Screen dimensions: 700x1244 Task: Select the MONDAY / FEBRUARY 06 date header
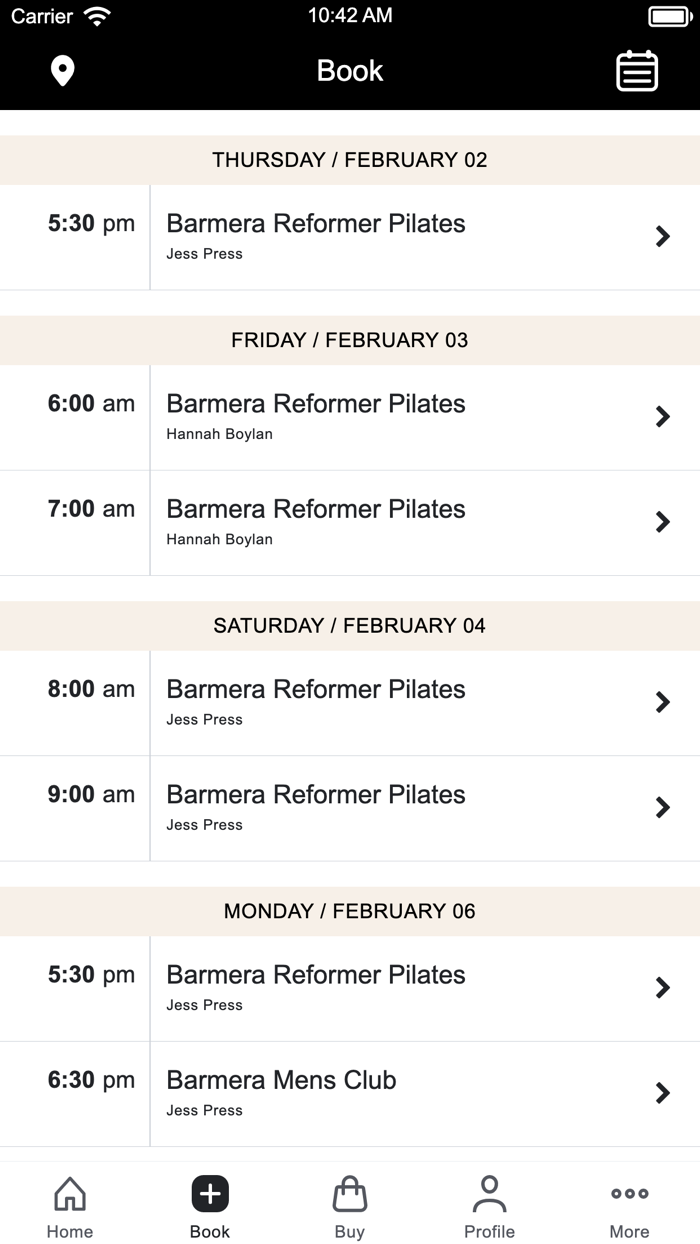[350, 911]
